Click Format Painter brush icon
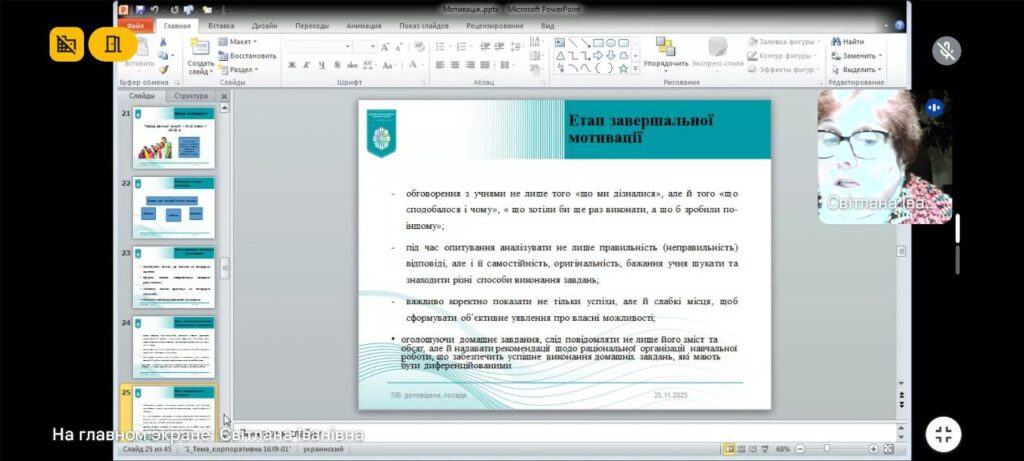Screen dimensions: 1024x461 (163, 70)
